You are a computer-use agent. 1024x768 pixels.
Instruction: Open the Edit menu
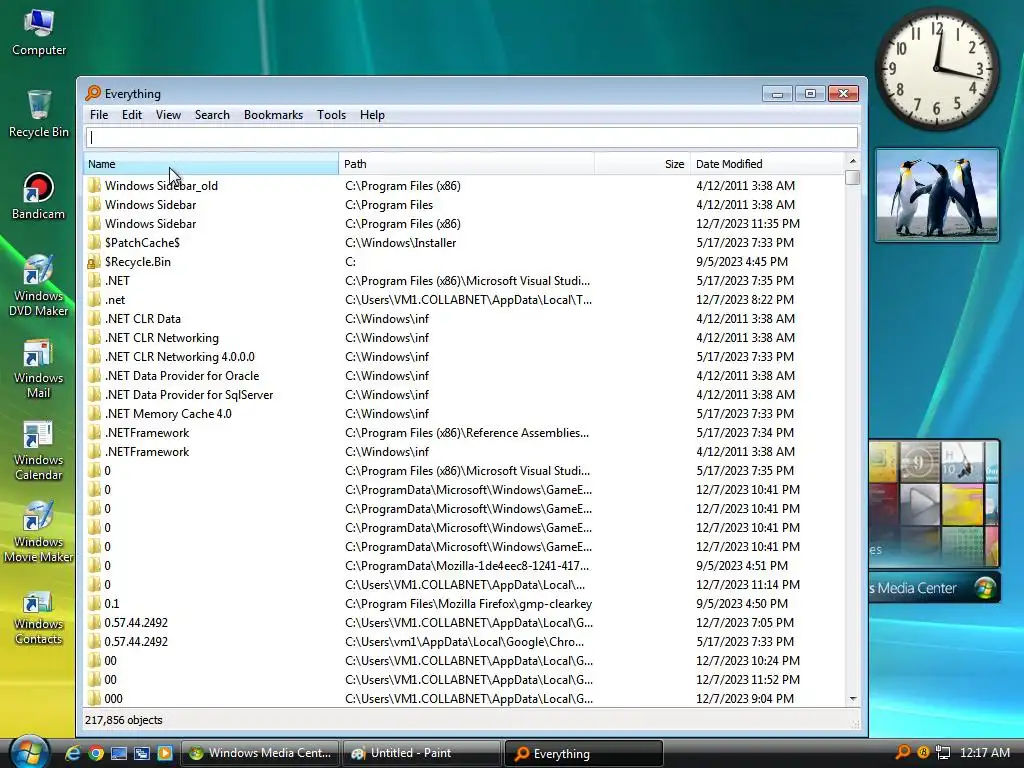pyautogui.click(x=132, y=115)
